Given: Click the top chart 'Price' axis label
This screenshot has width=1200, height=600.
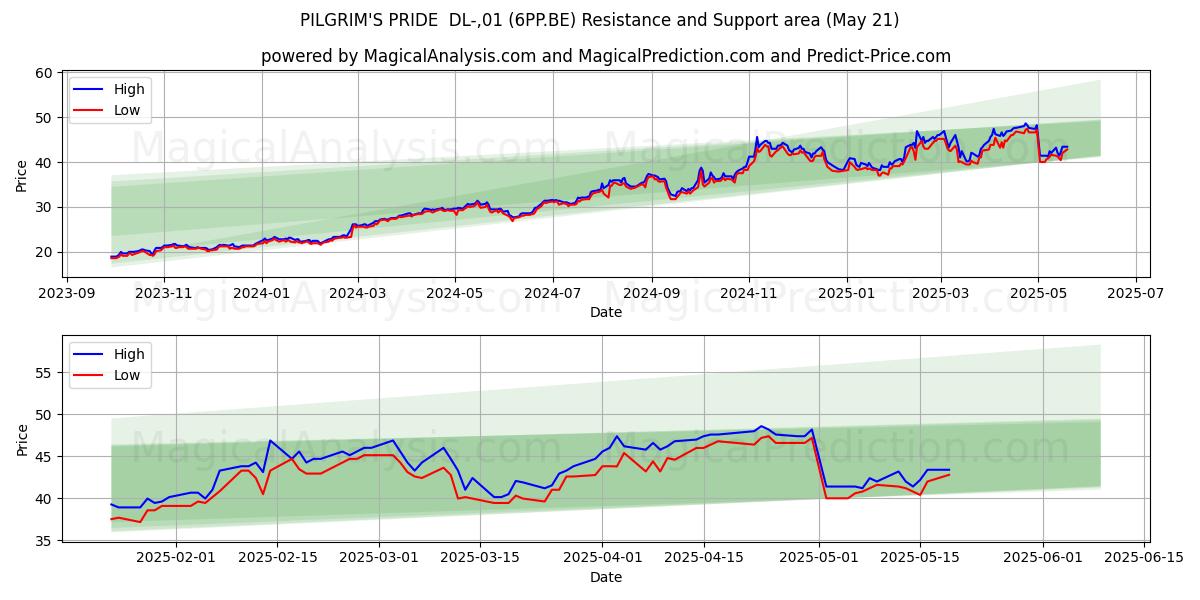Looking at the screenshot, I should pyautogui.click(x=22, y=173).
